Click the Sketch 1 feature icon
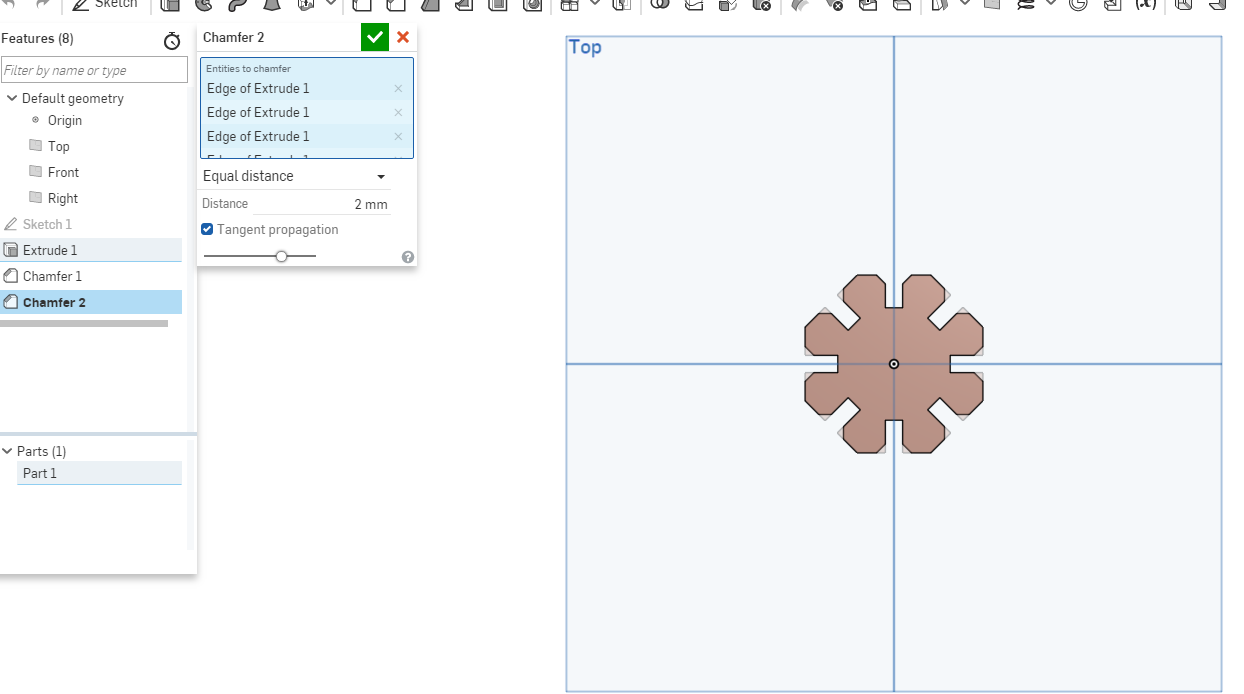 pos(11,224)
